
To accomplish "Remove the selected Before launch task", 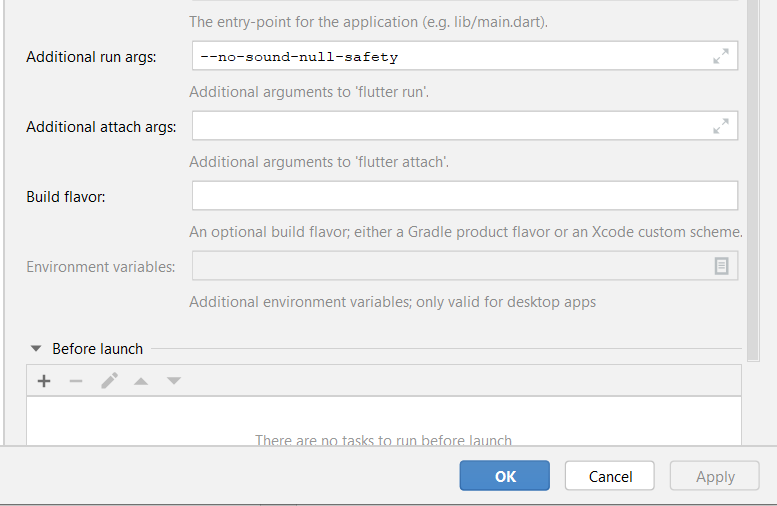I will coord(76,381).
